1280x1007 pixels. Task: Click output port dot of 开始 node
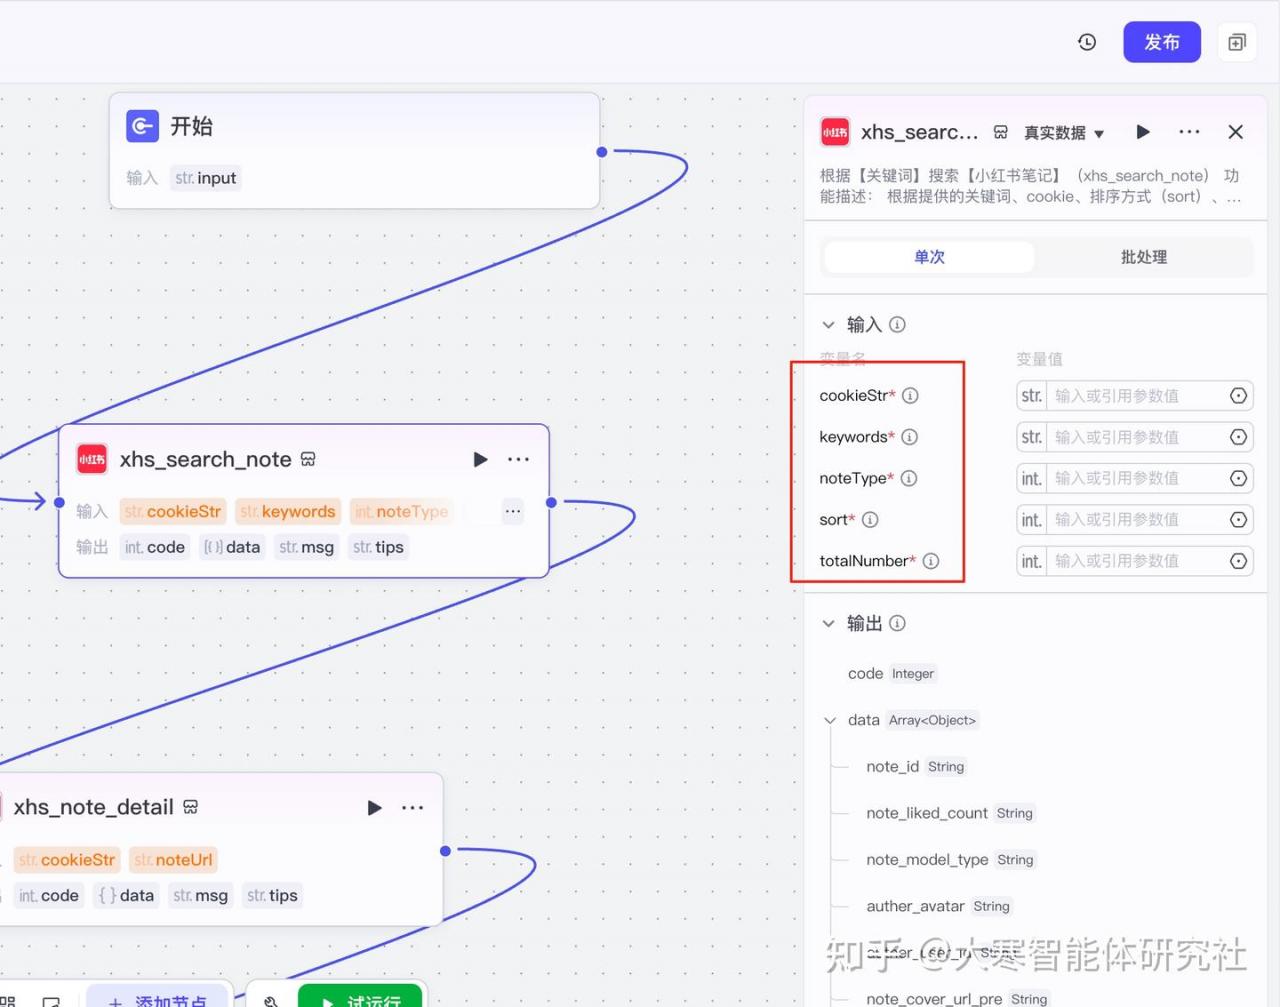point(601,152)
